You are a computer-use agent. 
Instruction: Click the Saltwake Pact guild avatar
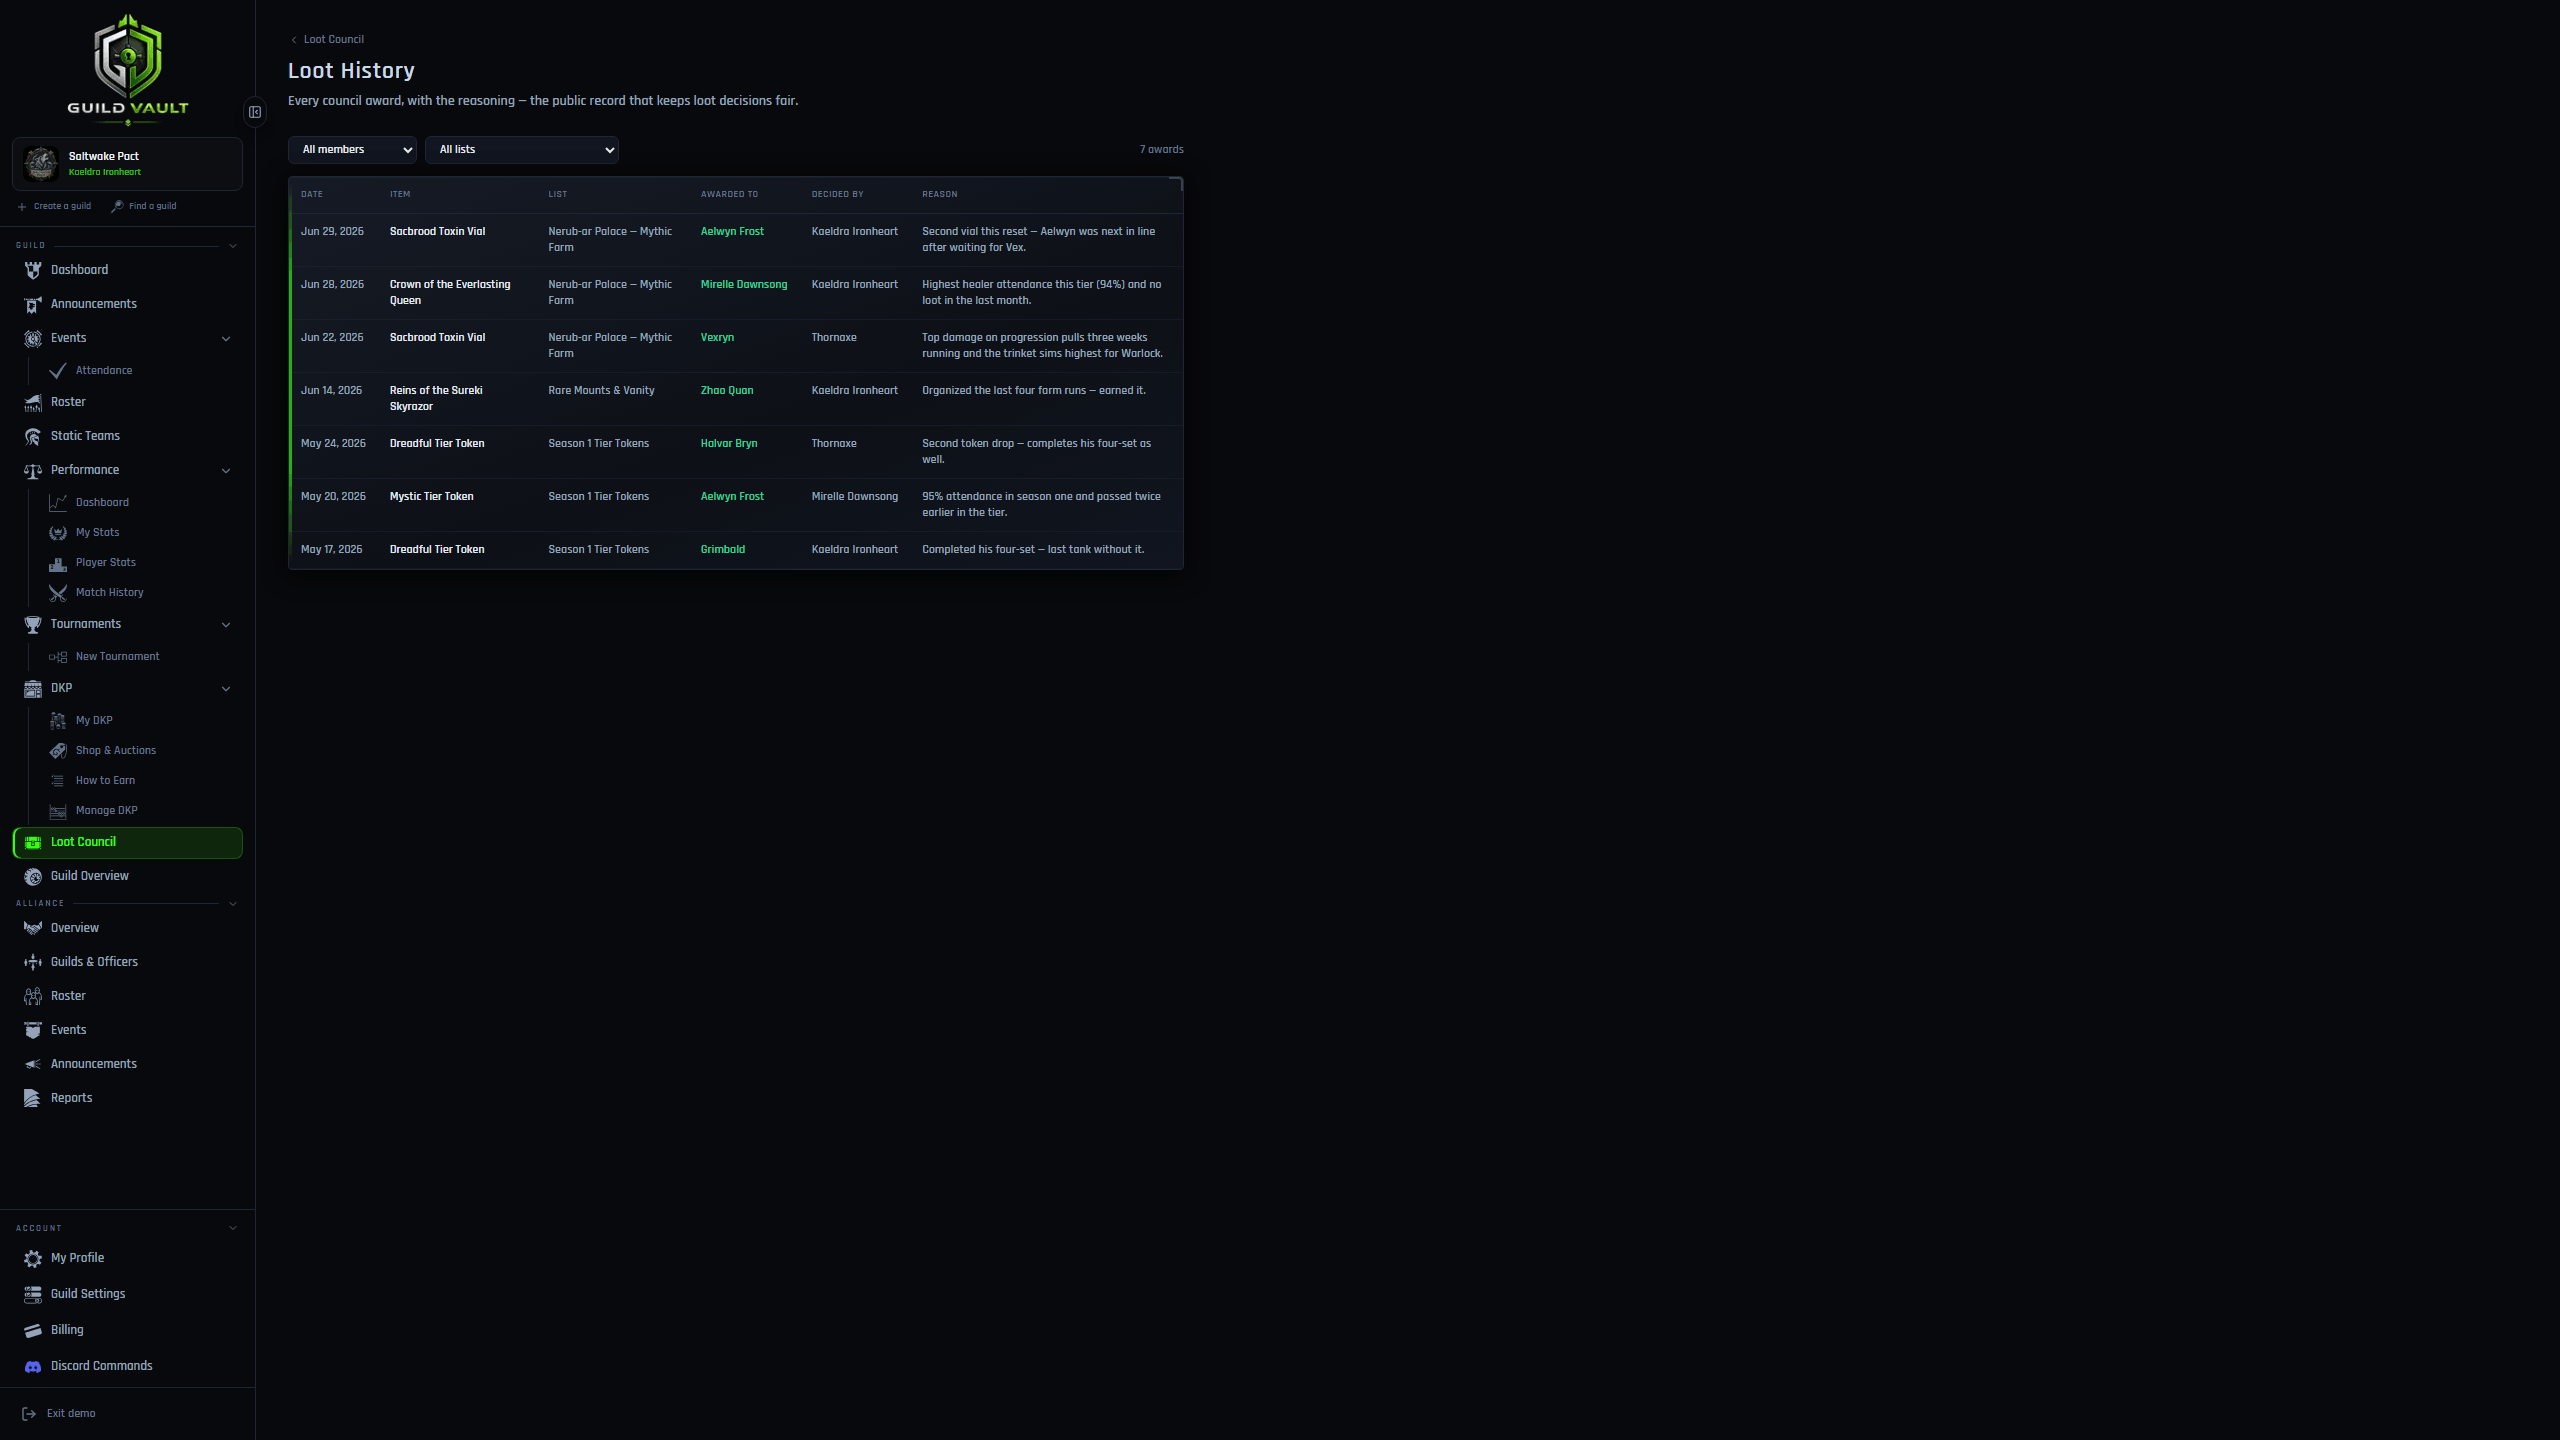coord(41,163)
